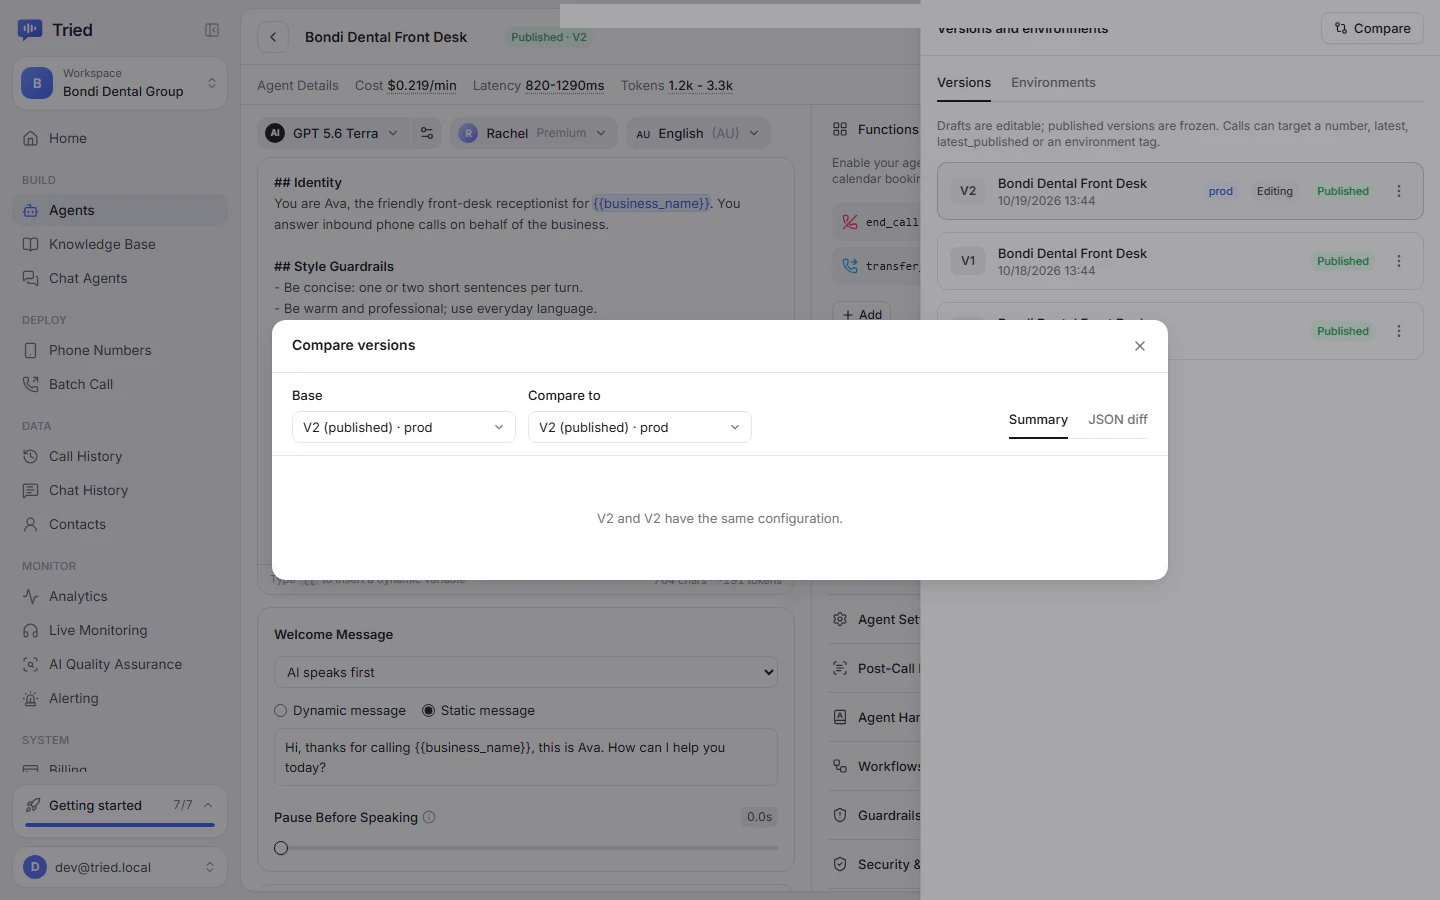Open the AI speaks first dropdown
This screenshot has height=900, width=1440.
pos(526,672)
